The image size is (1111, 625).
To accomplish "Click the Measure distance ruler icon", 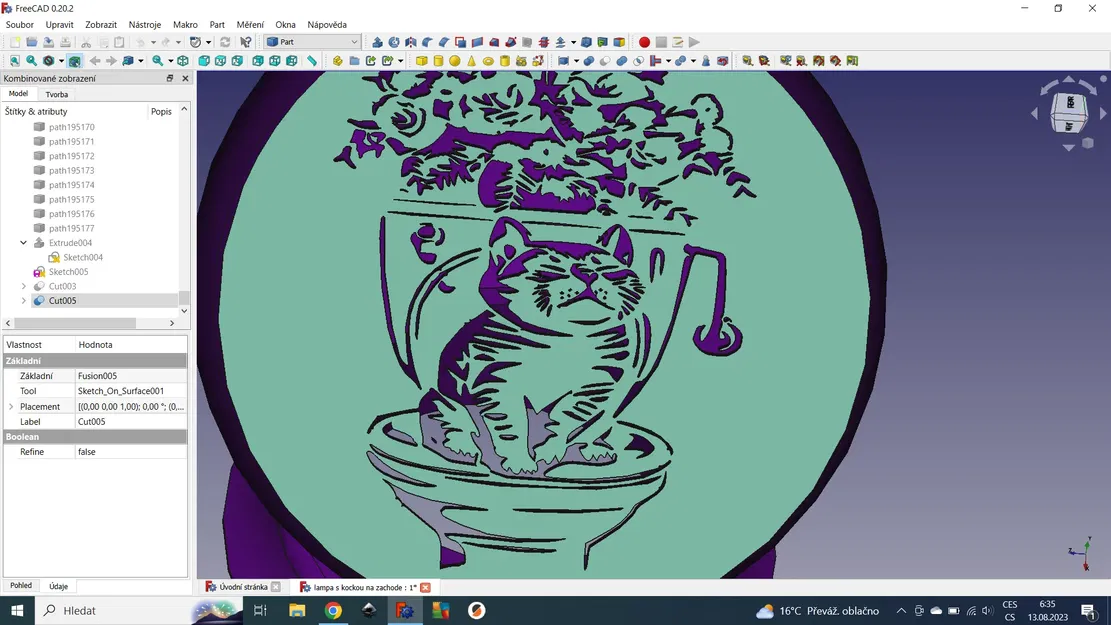I will point(312,61).
